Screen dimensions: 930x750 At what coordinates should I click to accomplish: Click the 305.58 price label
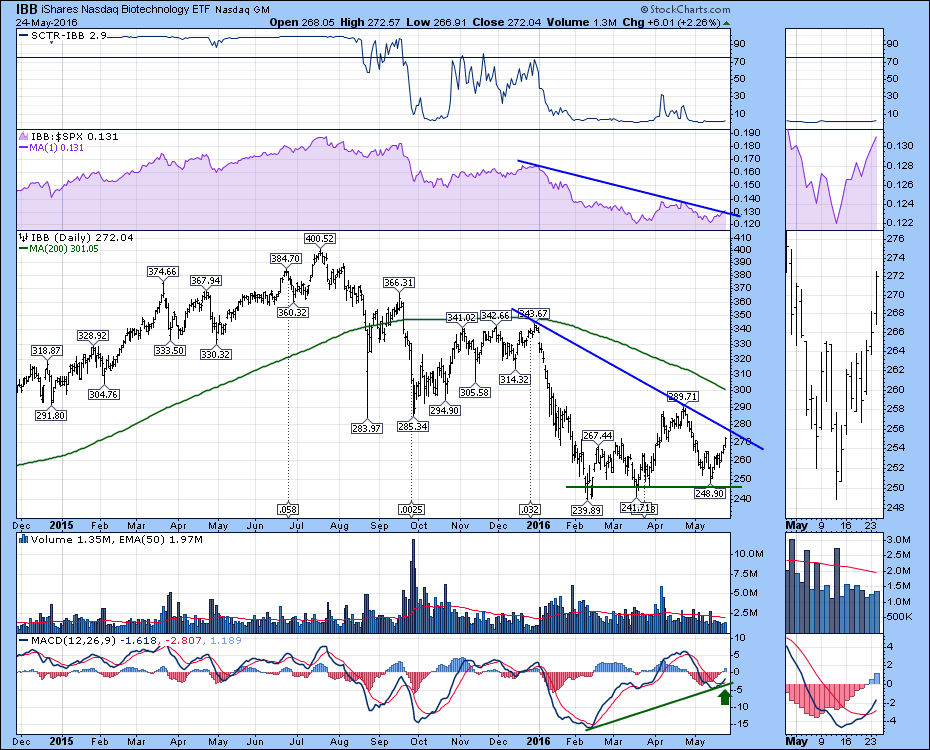coord(474,392)
